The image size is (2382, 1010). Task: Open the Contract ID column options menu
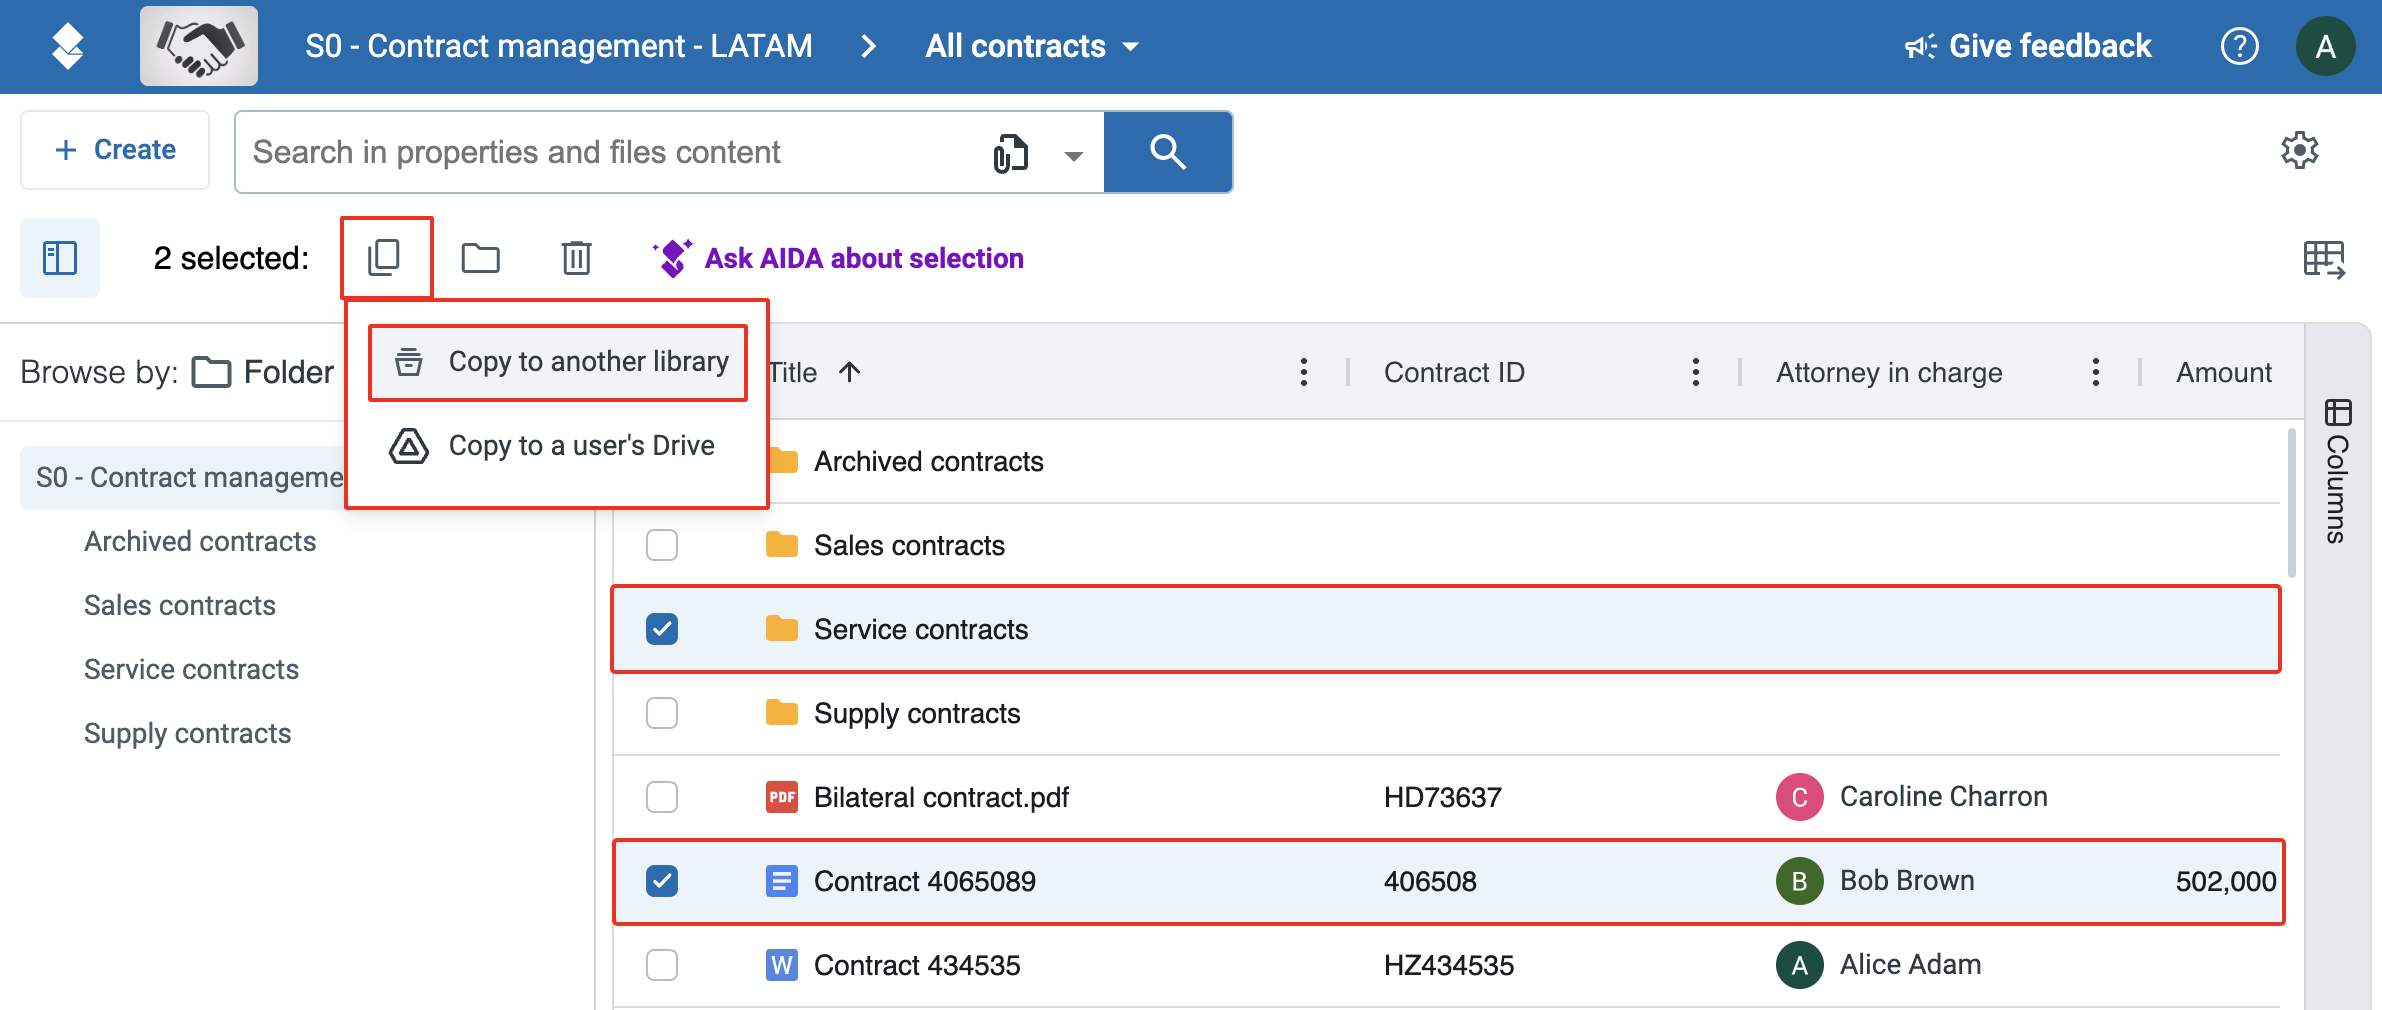click(1695, 372)
